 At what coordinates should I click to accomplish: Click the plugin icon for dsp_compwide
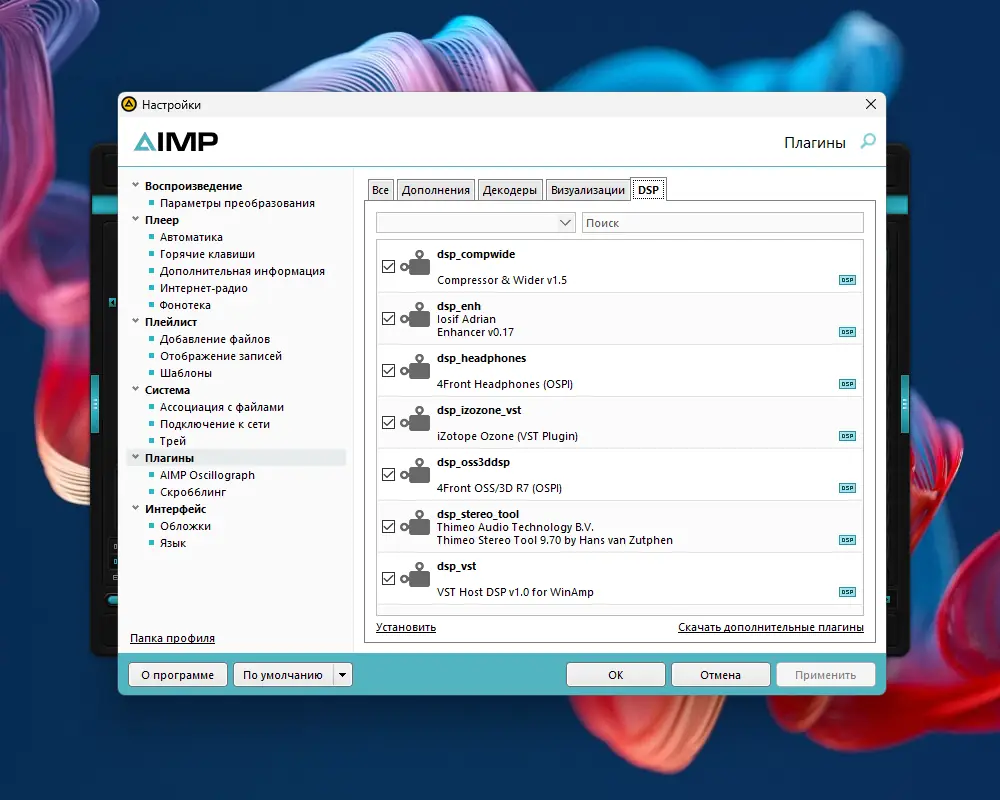coord(416,263)
